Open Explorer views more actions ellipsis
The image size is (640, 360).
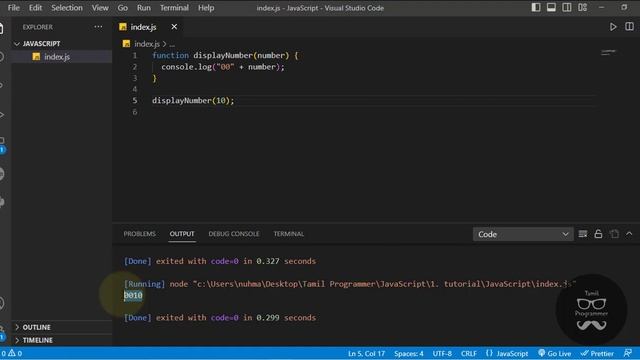98,27
